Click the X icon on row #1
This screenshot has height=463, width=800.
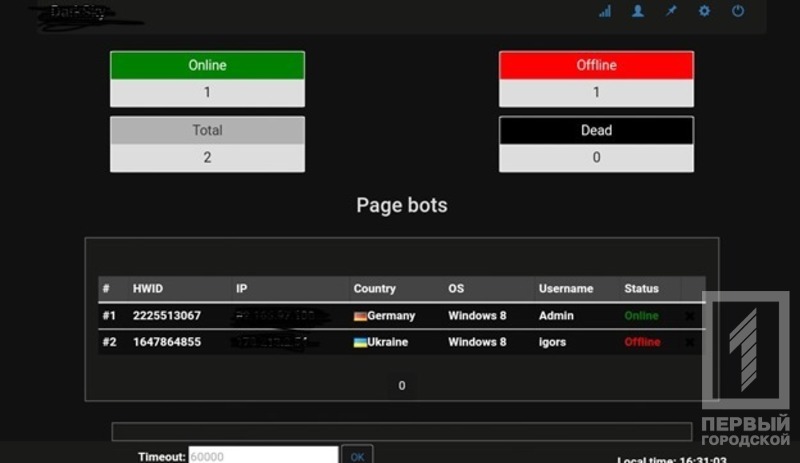pyautogui.click(x=690, y=316)
